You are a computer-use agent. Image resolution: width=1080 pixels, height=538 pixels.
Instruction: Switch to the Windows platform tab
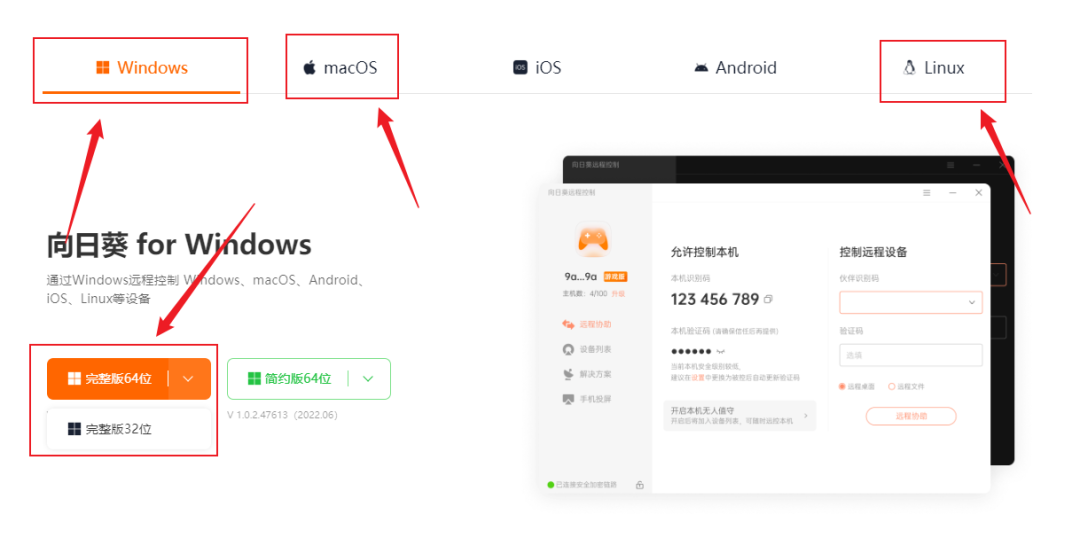coord(141,68)
